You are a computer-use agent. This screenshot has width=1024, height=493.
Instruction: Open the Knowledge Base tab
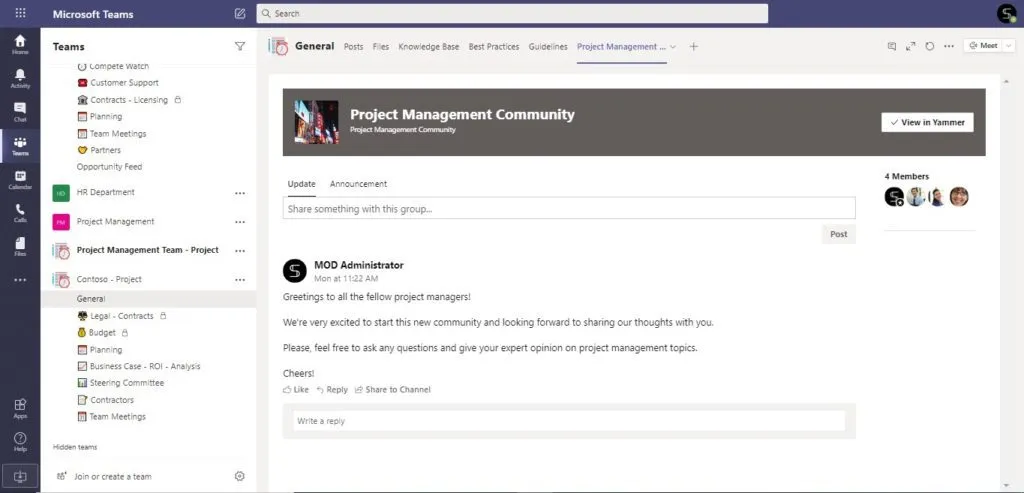[428, 47]
